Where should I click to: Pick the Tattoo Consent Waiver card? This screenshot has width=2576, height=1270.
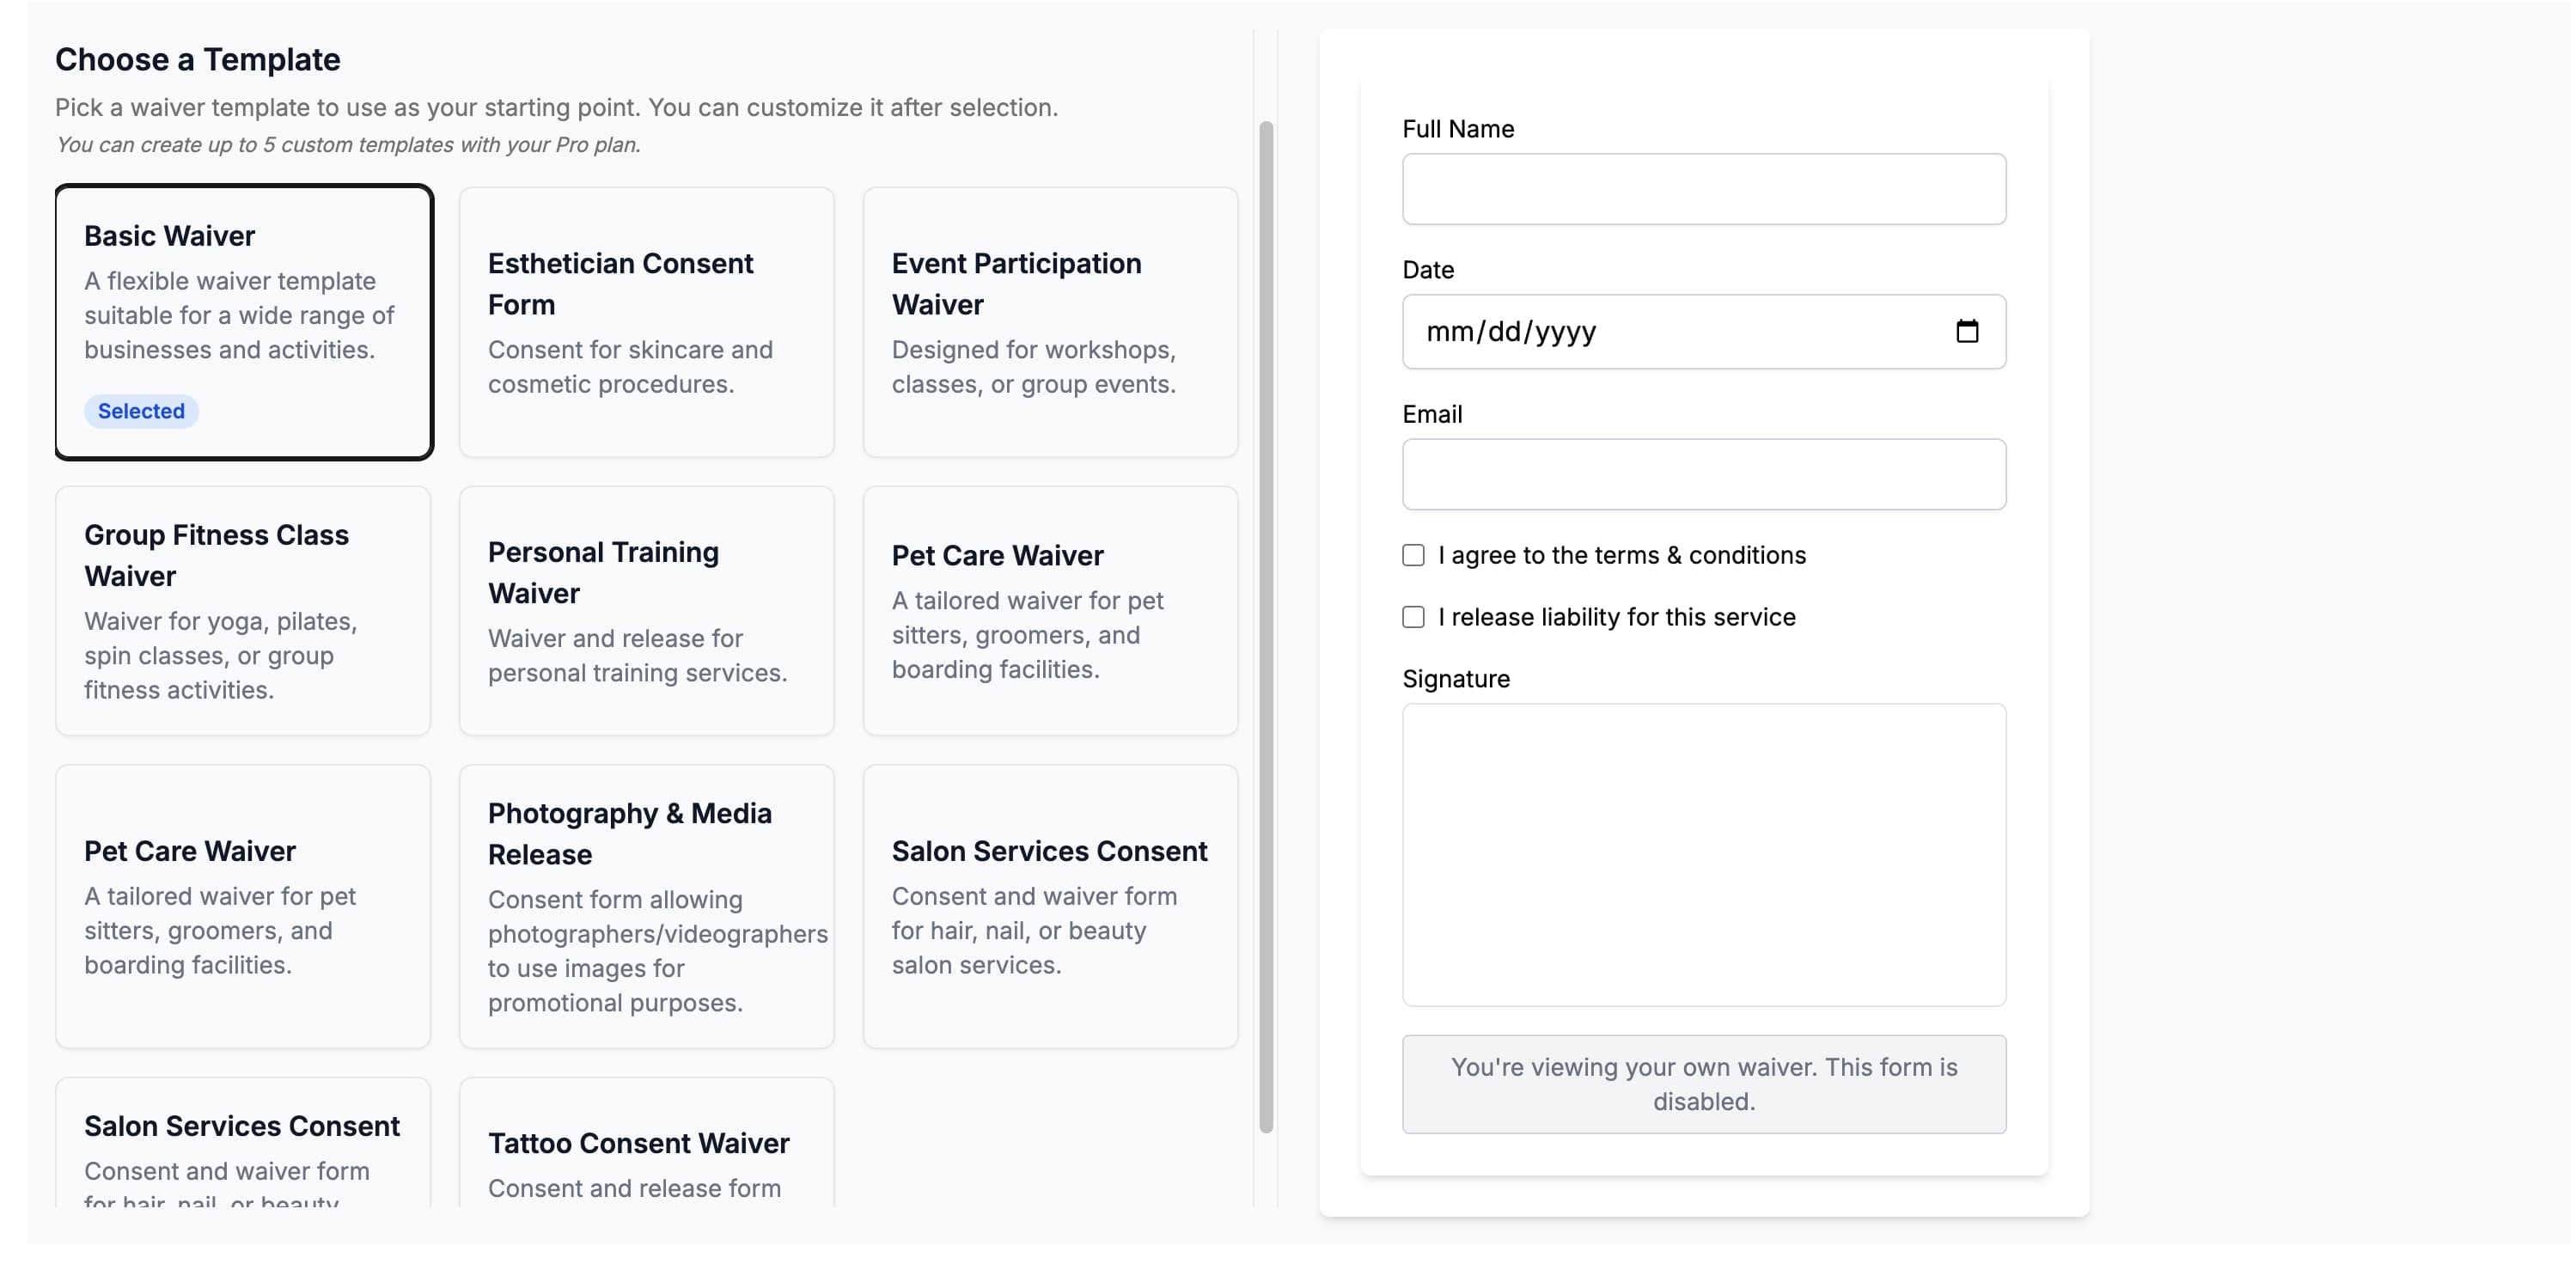(x=646, y=1150)
